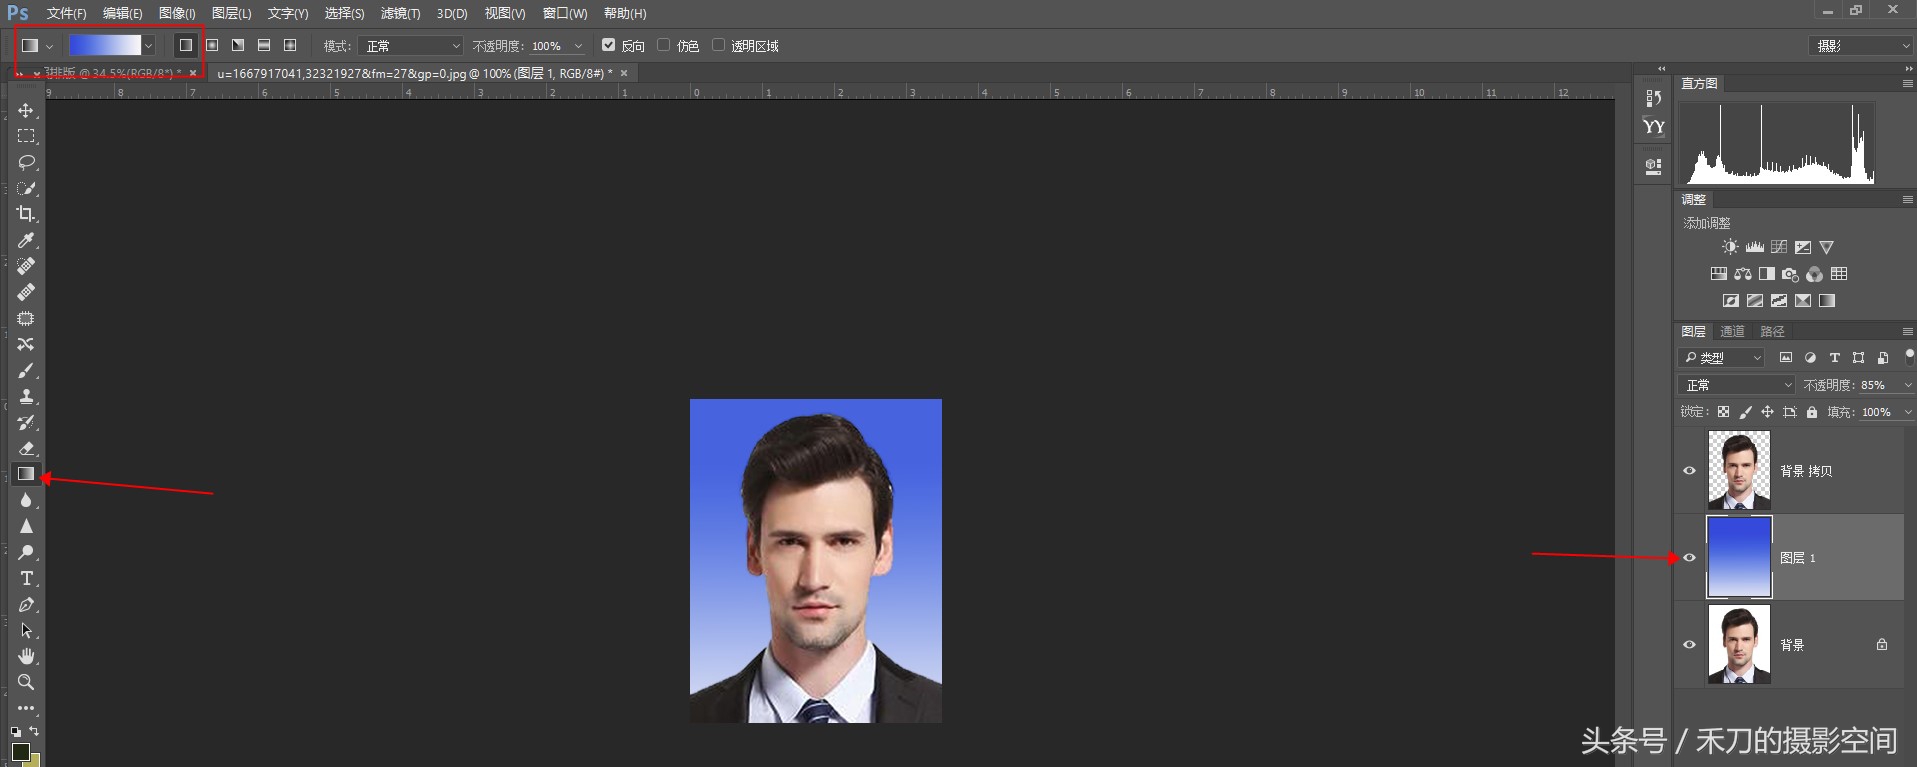Open the 模式 blend mode dropdown
Viewport: 1917px width, 767px height.
point(412,46)
